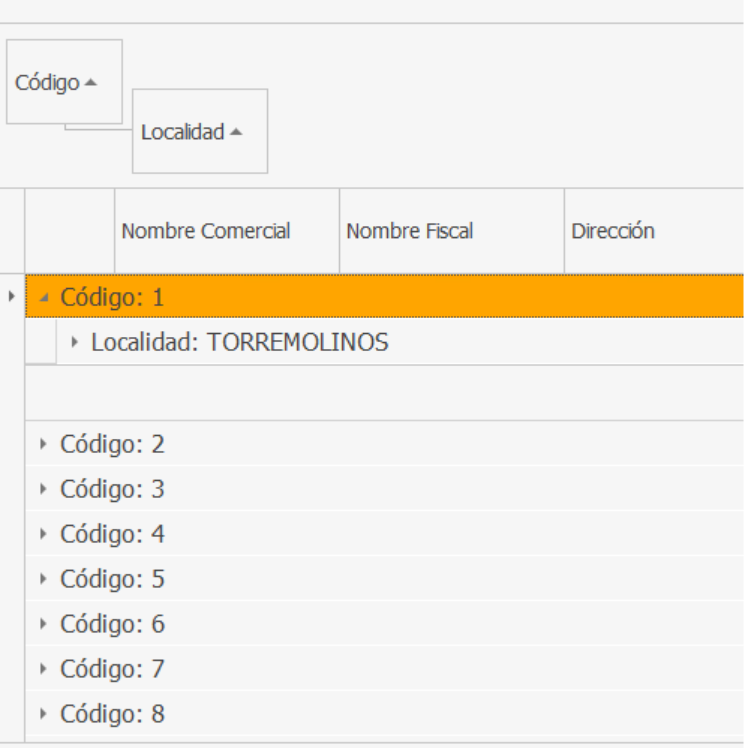Toggle sort arrow on Código group chip
The width and height of the screenshot is (744, 748).
pyautogui.click(x=91, y=83)
